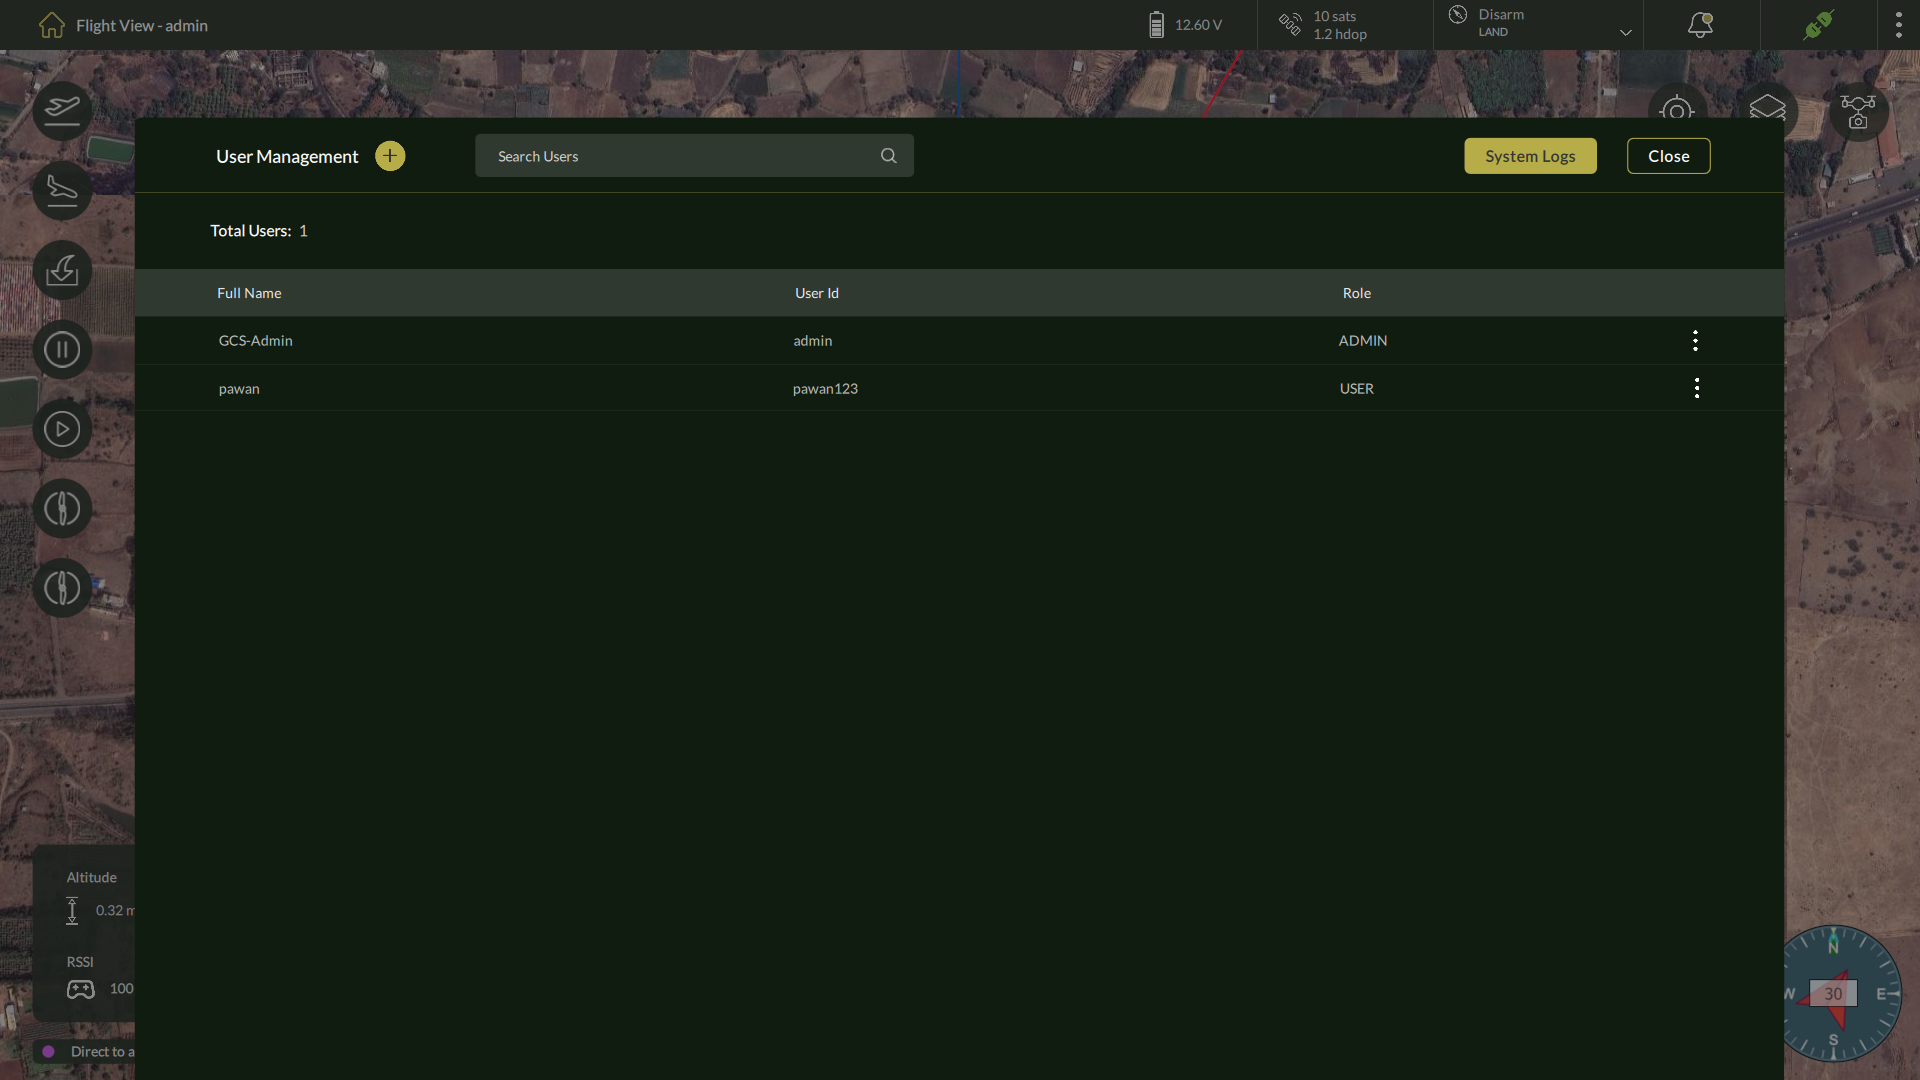Click the battery voltage icon

(x=1156, y=25)
